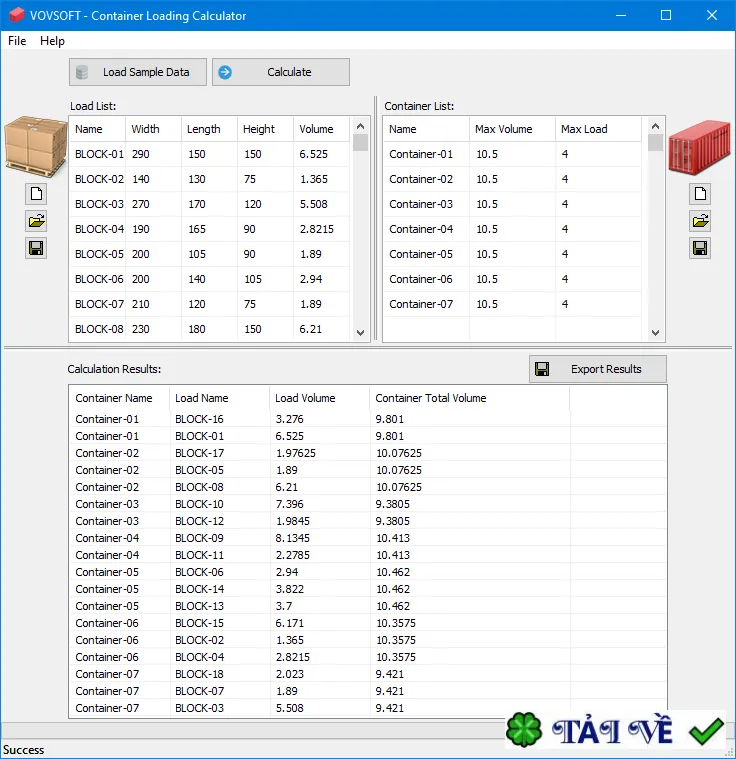Open the Help menu
This screenshot has width=736, height=759.
pyautogui.click(x=52, y=41)
